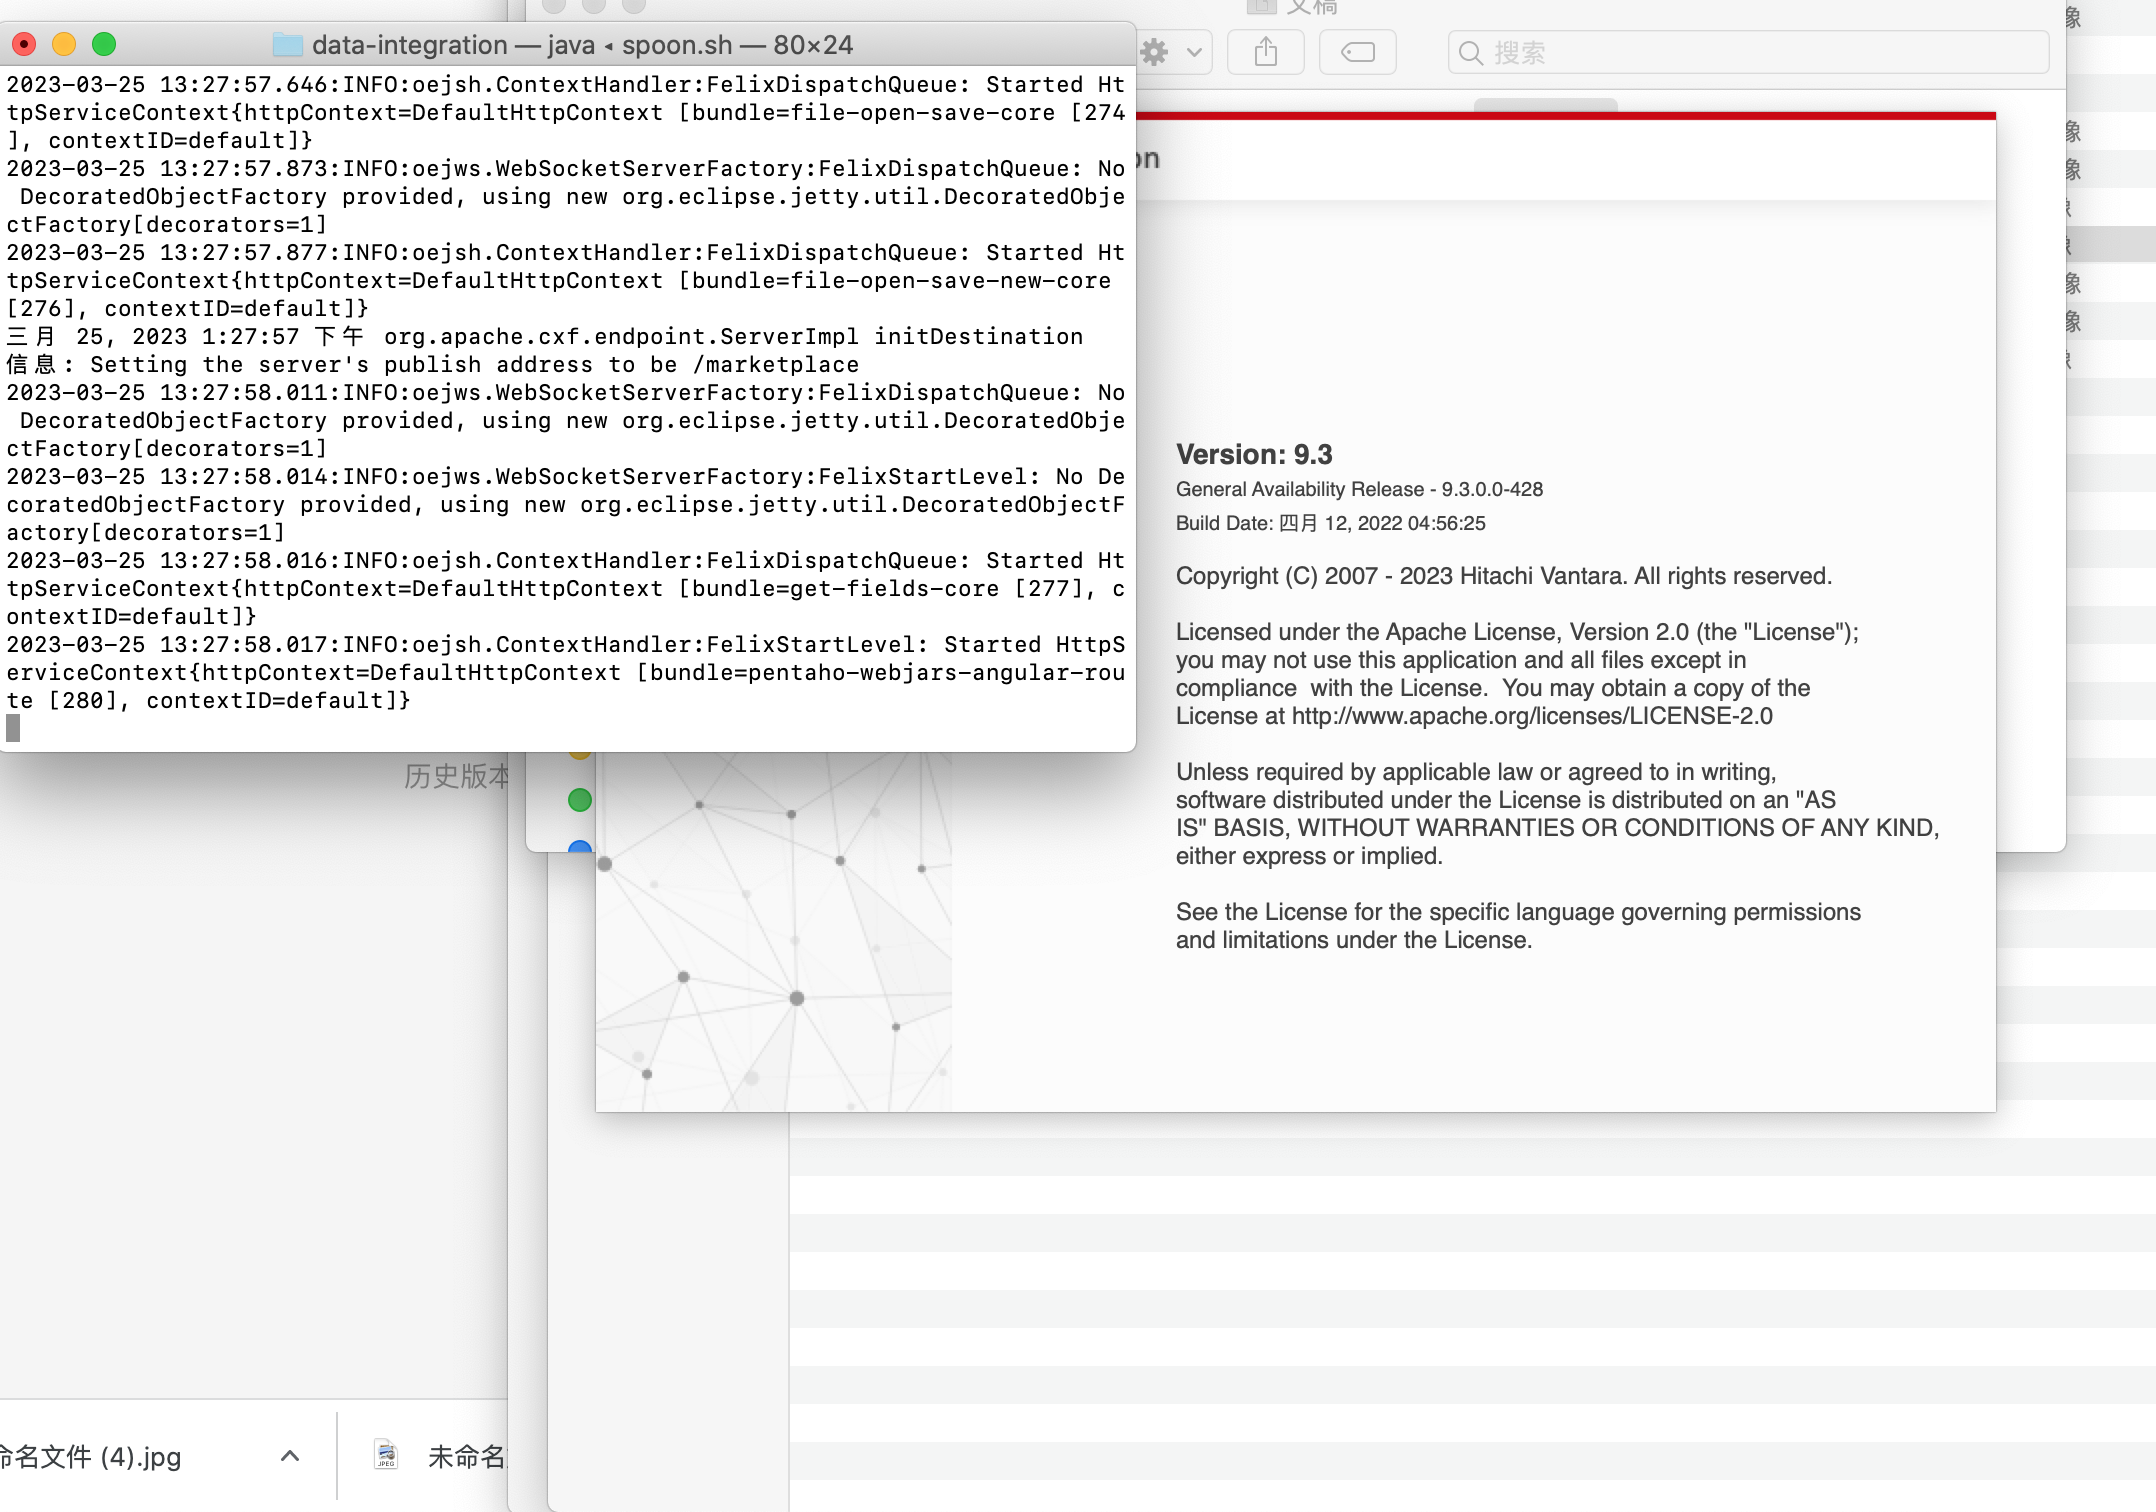Zoom the terminal window with green button

tap(104, 44)
